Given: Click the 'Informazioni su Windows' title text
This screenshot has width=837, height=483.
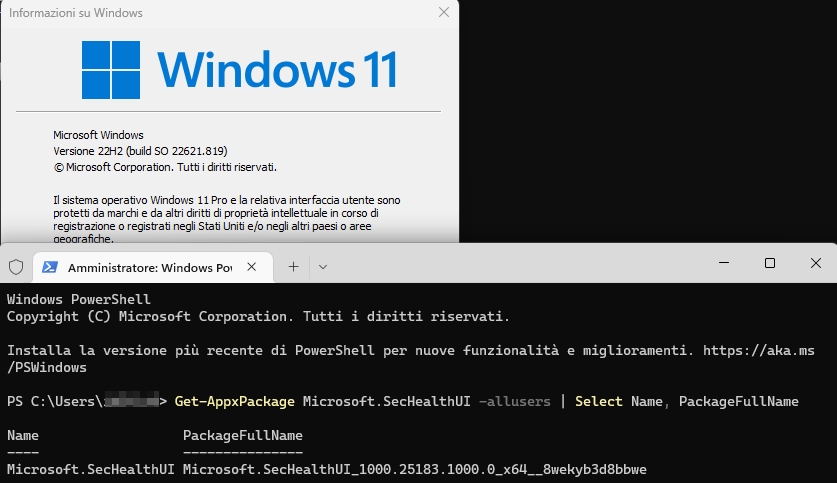Looking at the screenshot, I should (x=76, y=13).
